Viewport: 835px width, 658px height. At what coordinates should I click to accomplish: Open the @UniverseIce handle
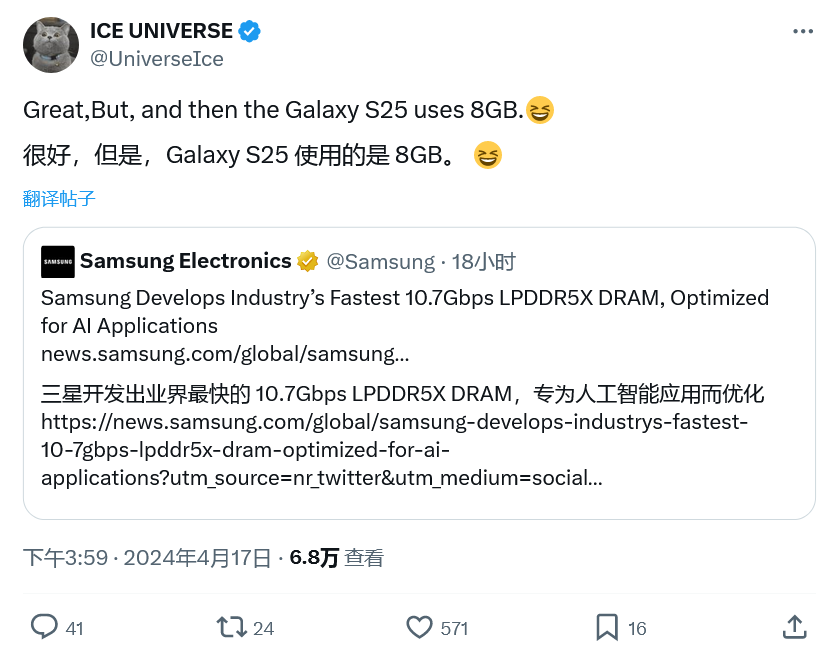[157, 59]
